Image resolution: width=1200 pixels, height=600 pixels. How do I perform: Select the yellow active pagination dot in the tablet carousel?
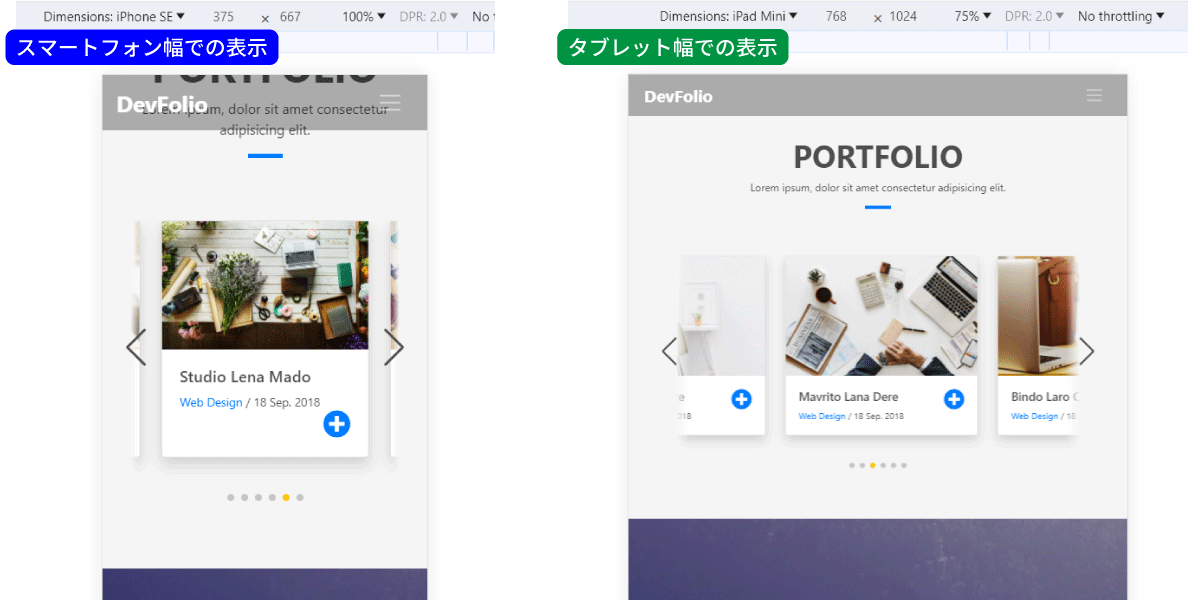(x=873, y=465)
